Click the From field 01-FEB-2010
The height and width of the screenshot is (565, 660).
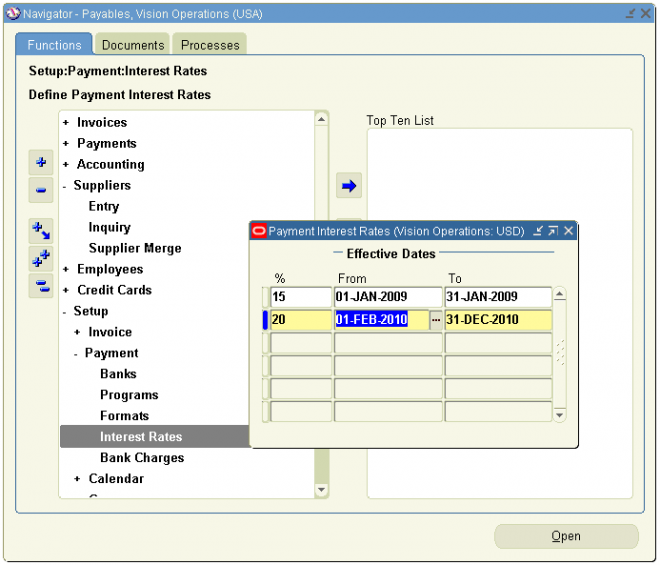click(382, 320)
